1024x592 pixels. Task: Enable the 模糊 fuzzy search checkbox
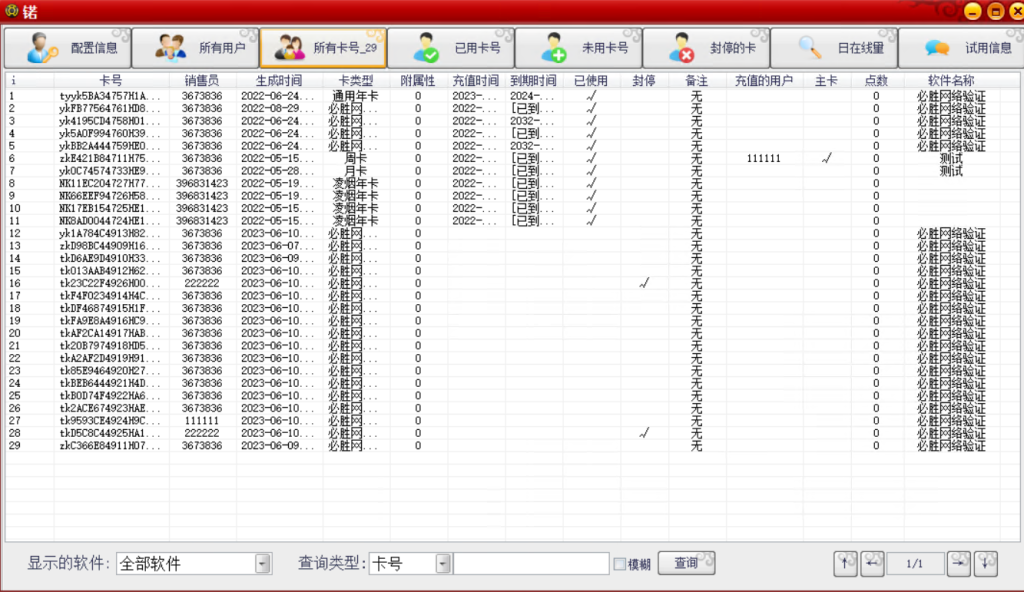click(x=621, y=563)
